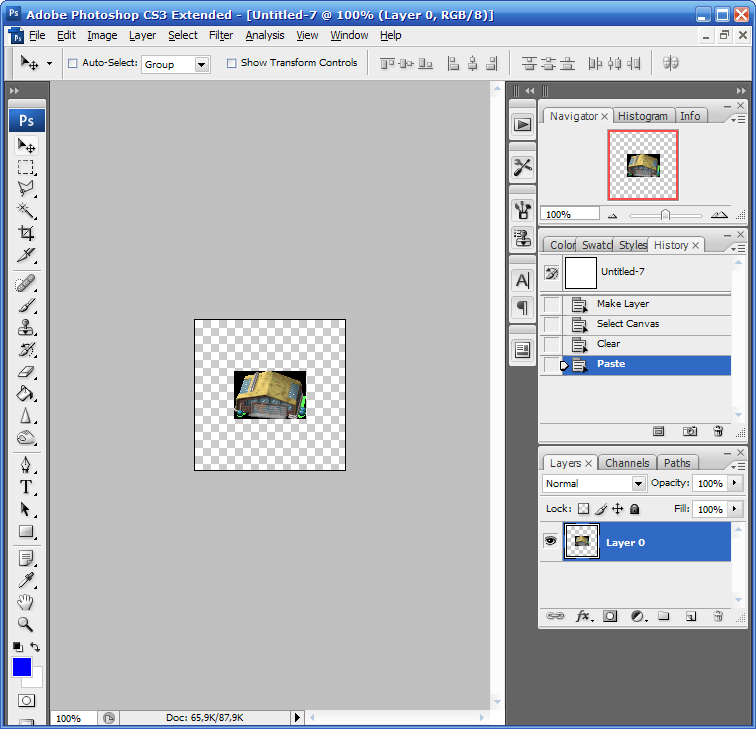Open the tool preset picker arrow

point(49,63)
